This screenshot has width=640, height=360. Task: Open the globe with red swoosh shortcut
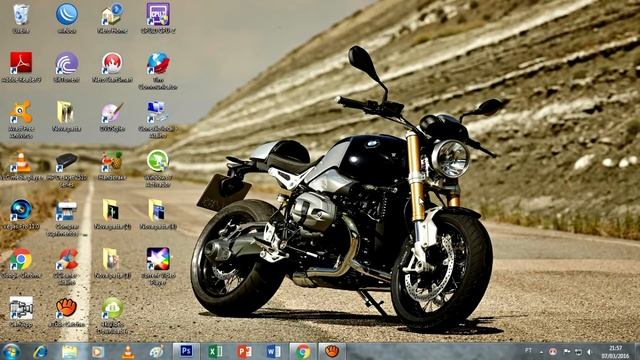click(158, 71)
